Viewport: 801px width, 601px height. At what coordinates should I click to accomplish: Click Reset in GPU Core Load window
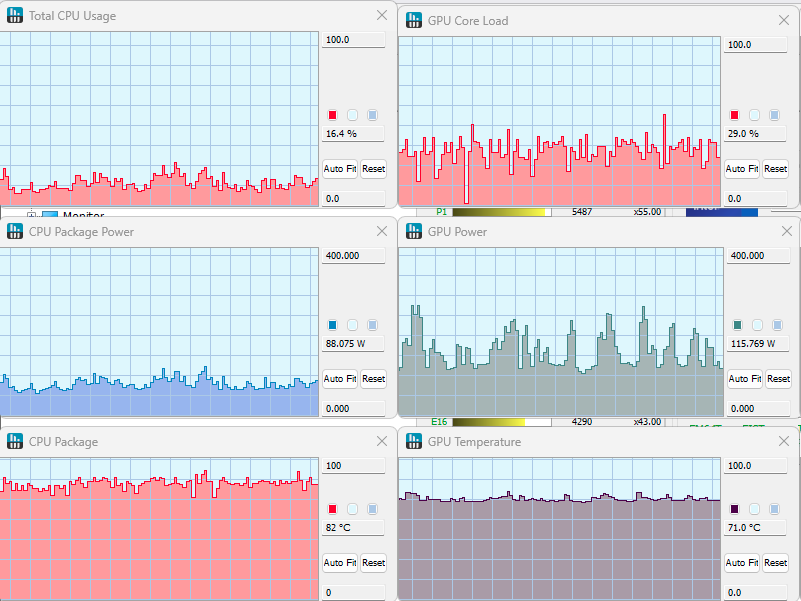pyautogui.click(x=775, y=169)
